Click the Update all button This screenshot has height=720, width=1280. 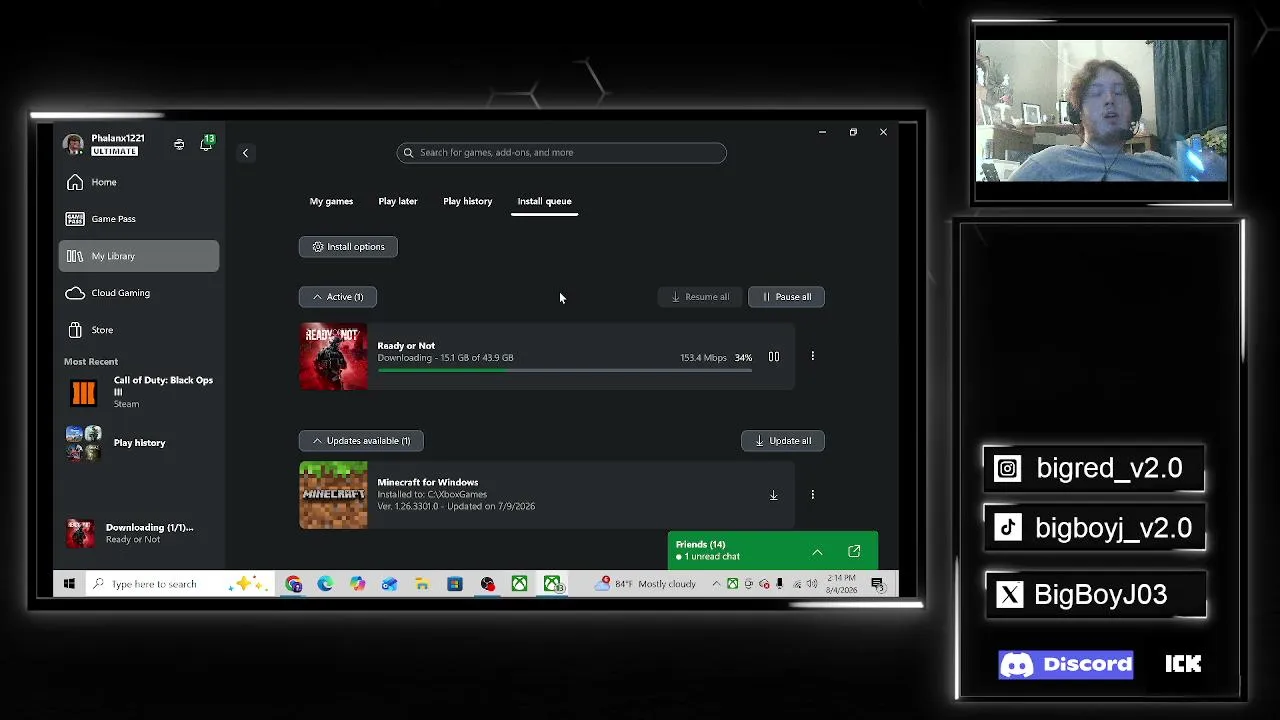tap(783, 441)
